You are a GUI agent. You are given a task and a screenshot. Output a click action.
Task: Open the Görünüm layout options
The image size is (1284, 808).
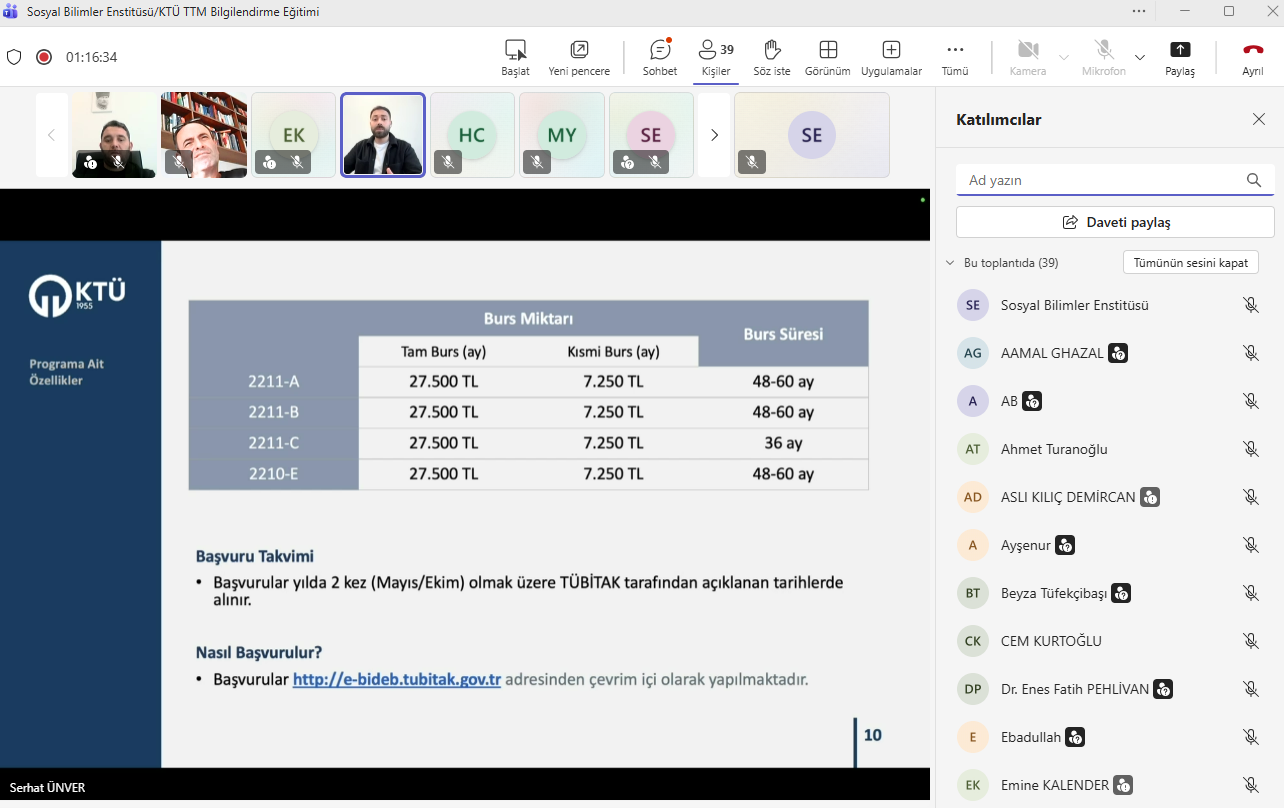click(827, 51)
